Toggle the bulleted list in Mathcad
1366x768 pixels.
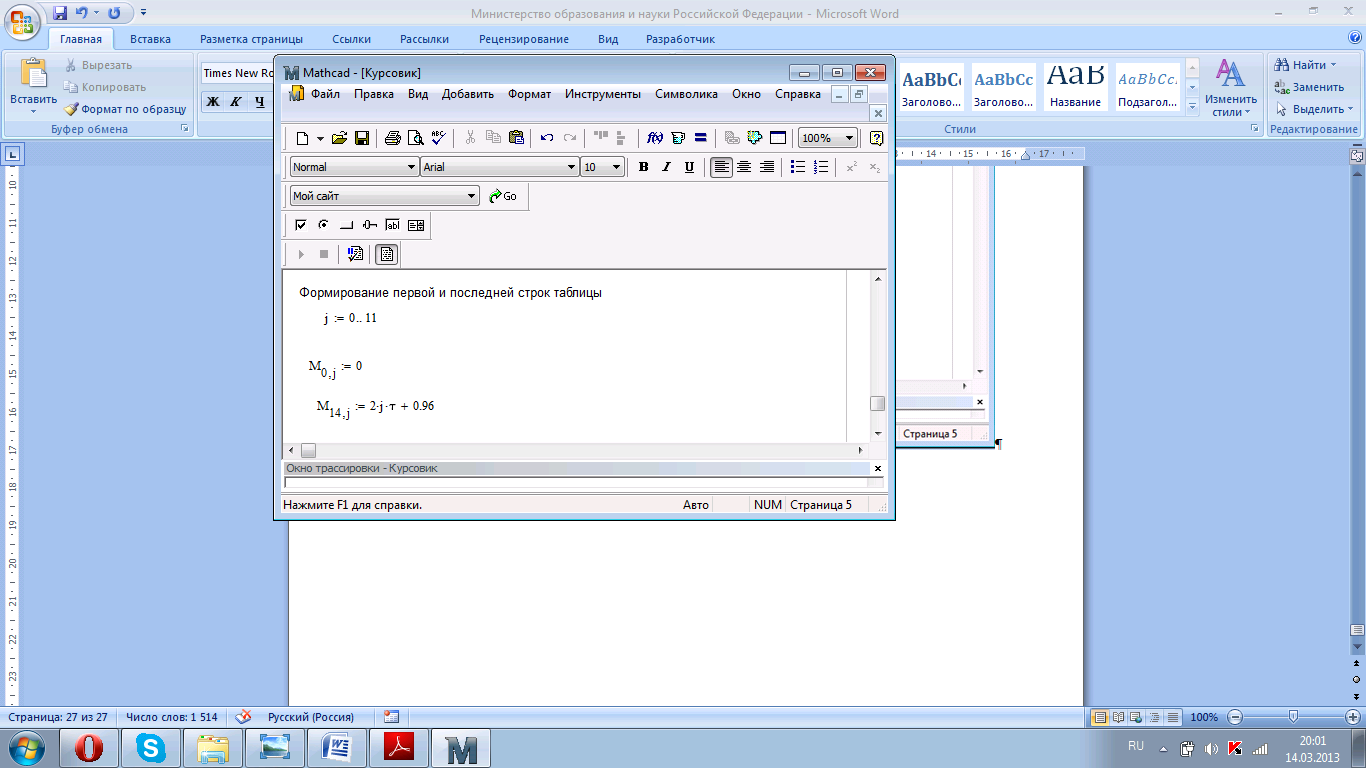[797, 167]
